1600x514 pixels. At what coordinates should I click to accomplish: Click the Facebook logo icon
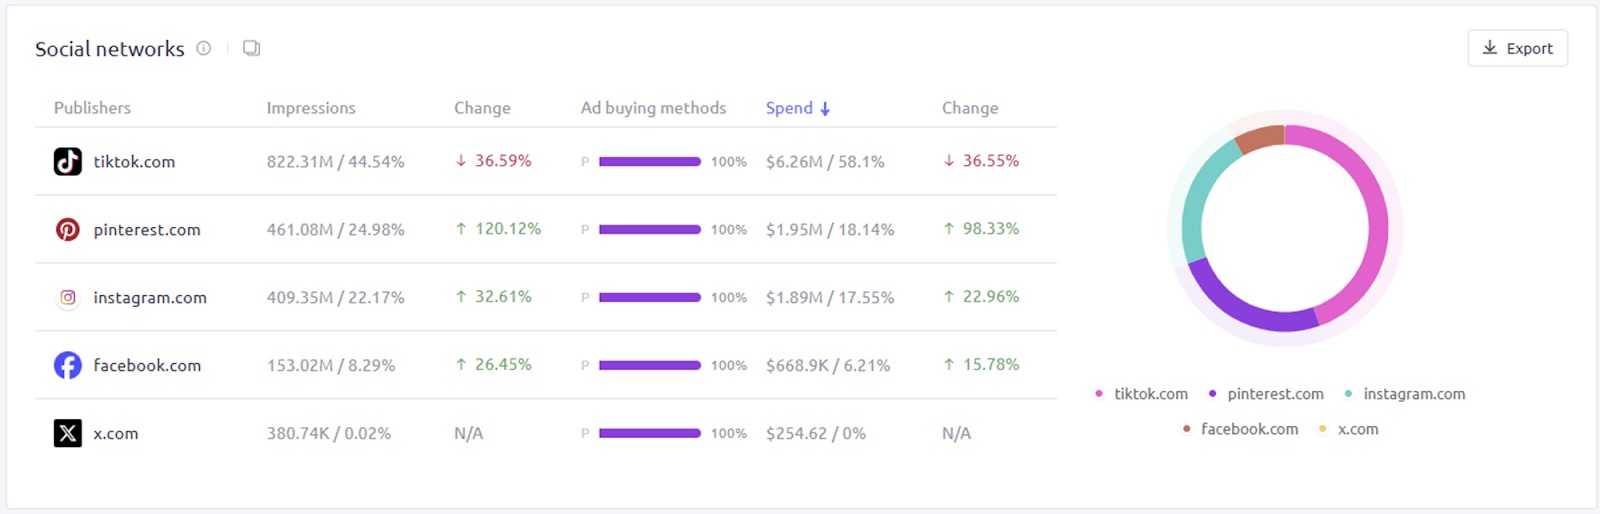click(x=68, y=365)
